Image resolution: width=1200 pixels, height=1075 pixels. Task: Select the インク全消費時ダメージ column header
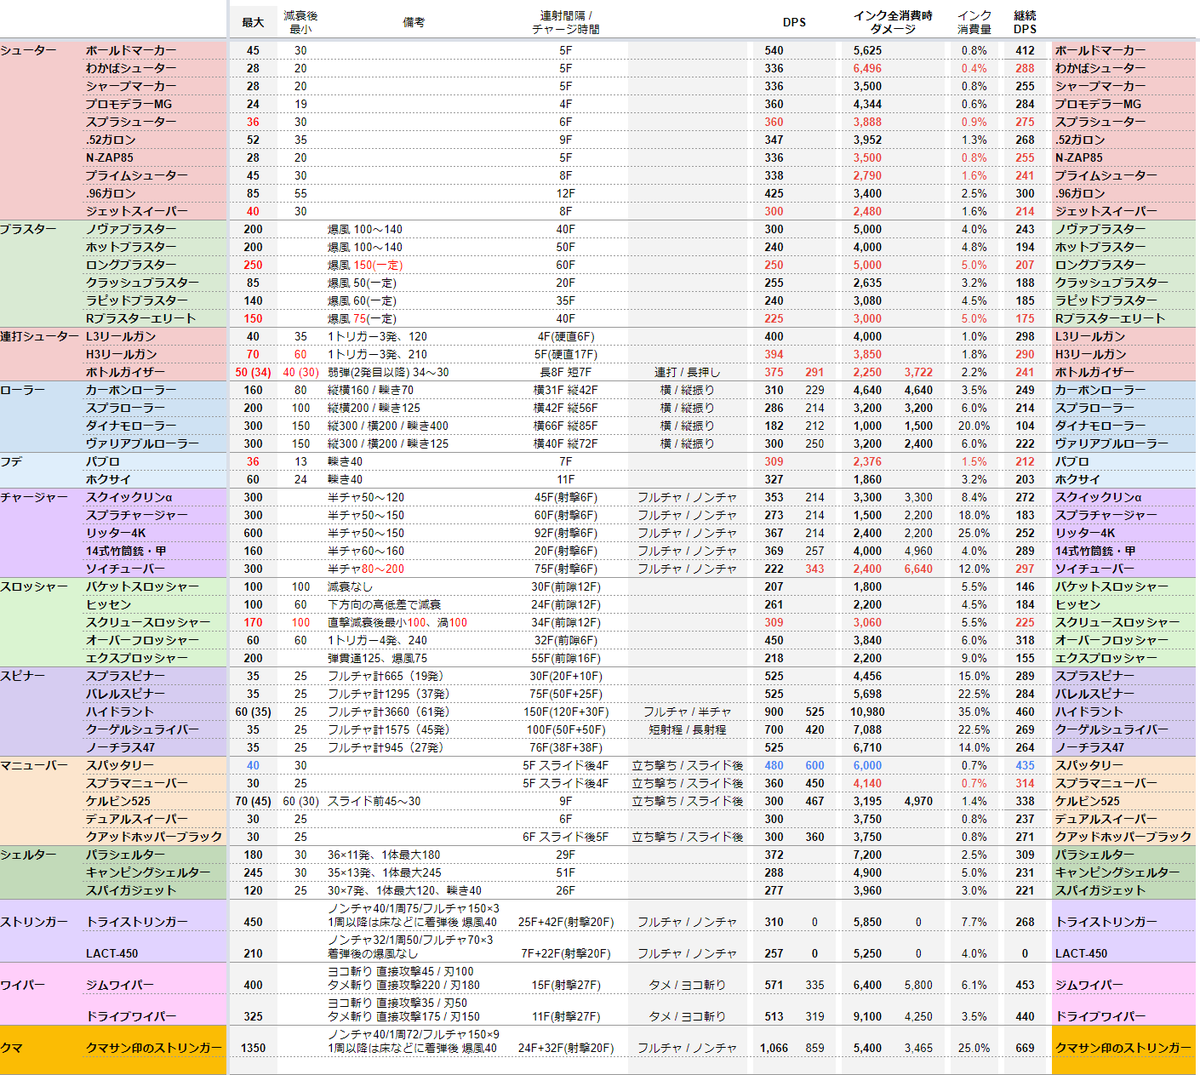point(893,23)
